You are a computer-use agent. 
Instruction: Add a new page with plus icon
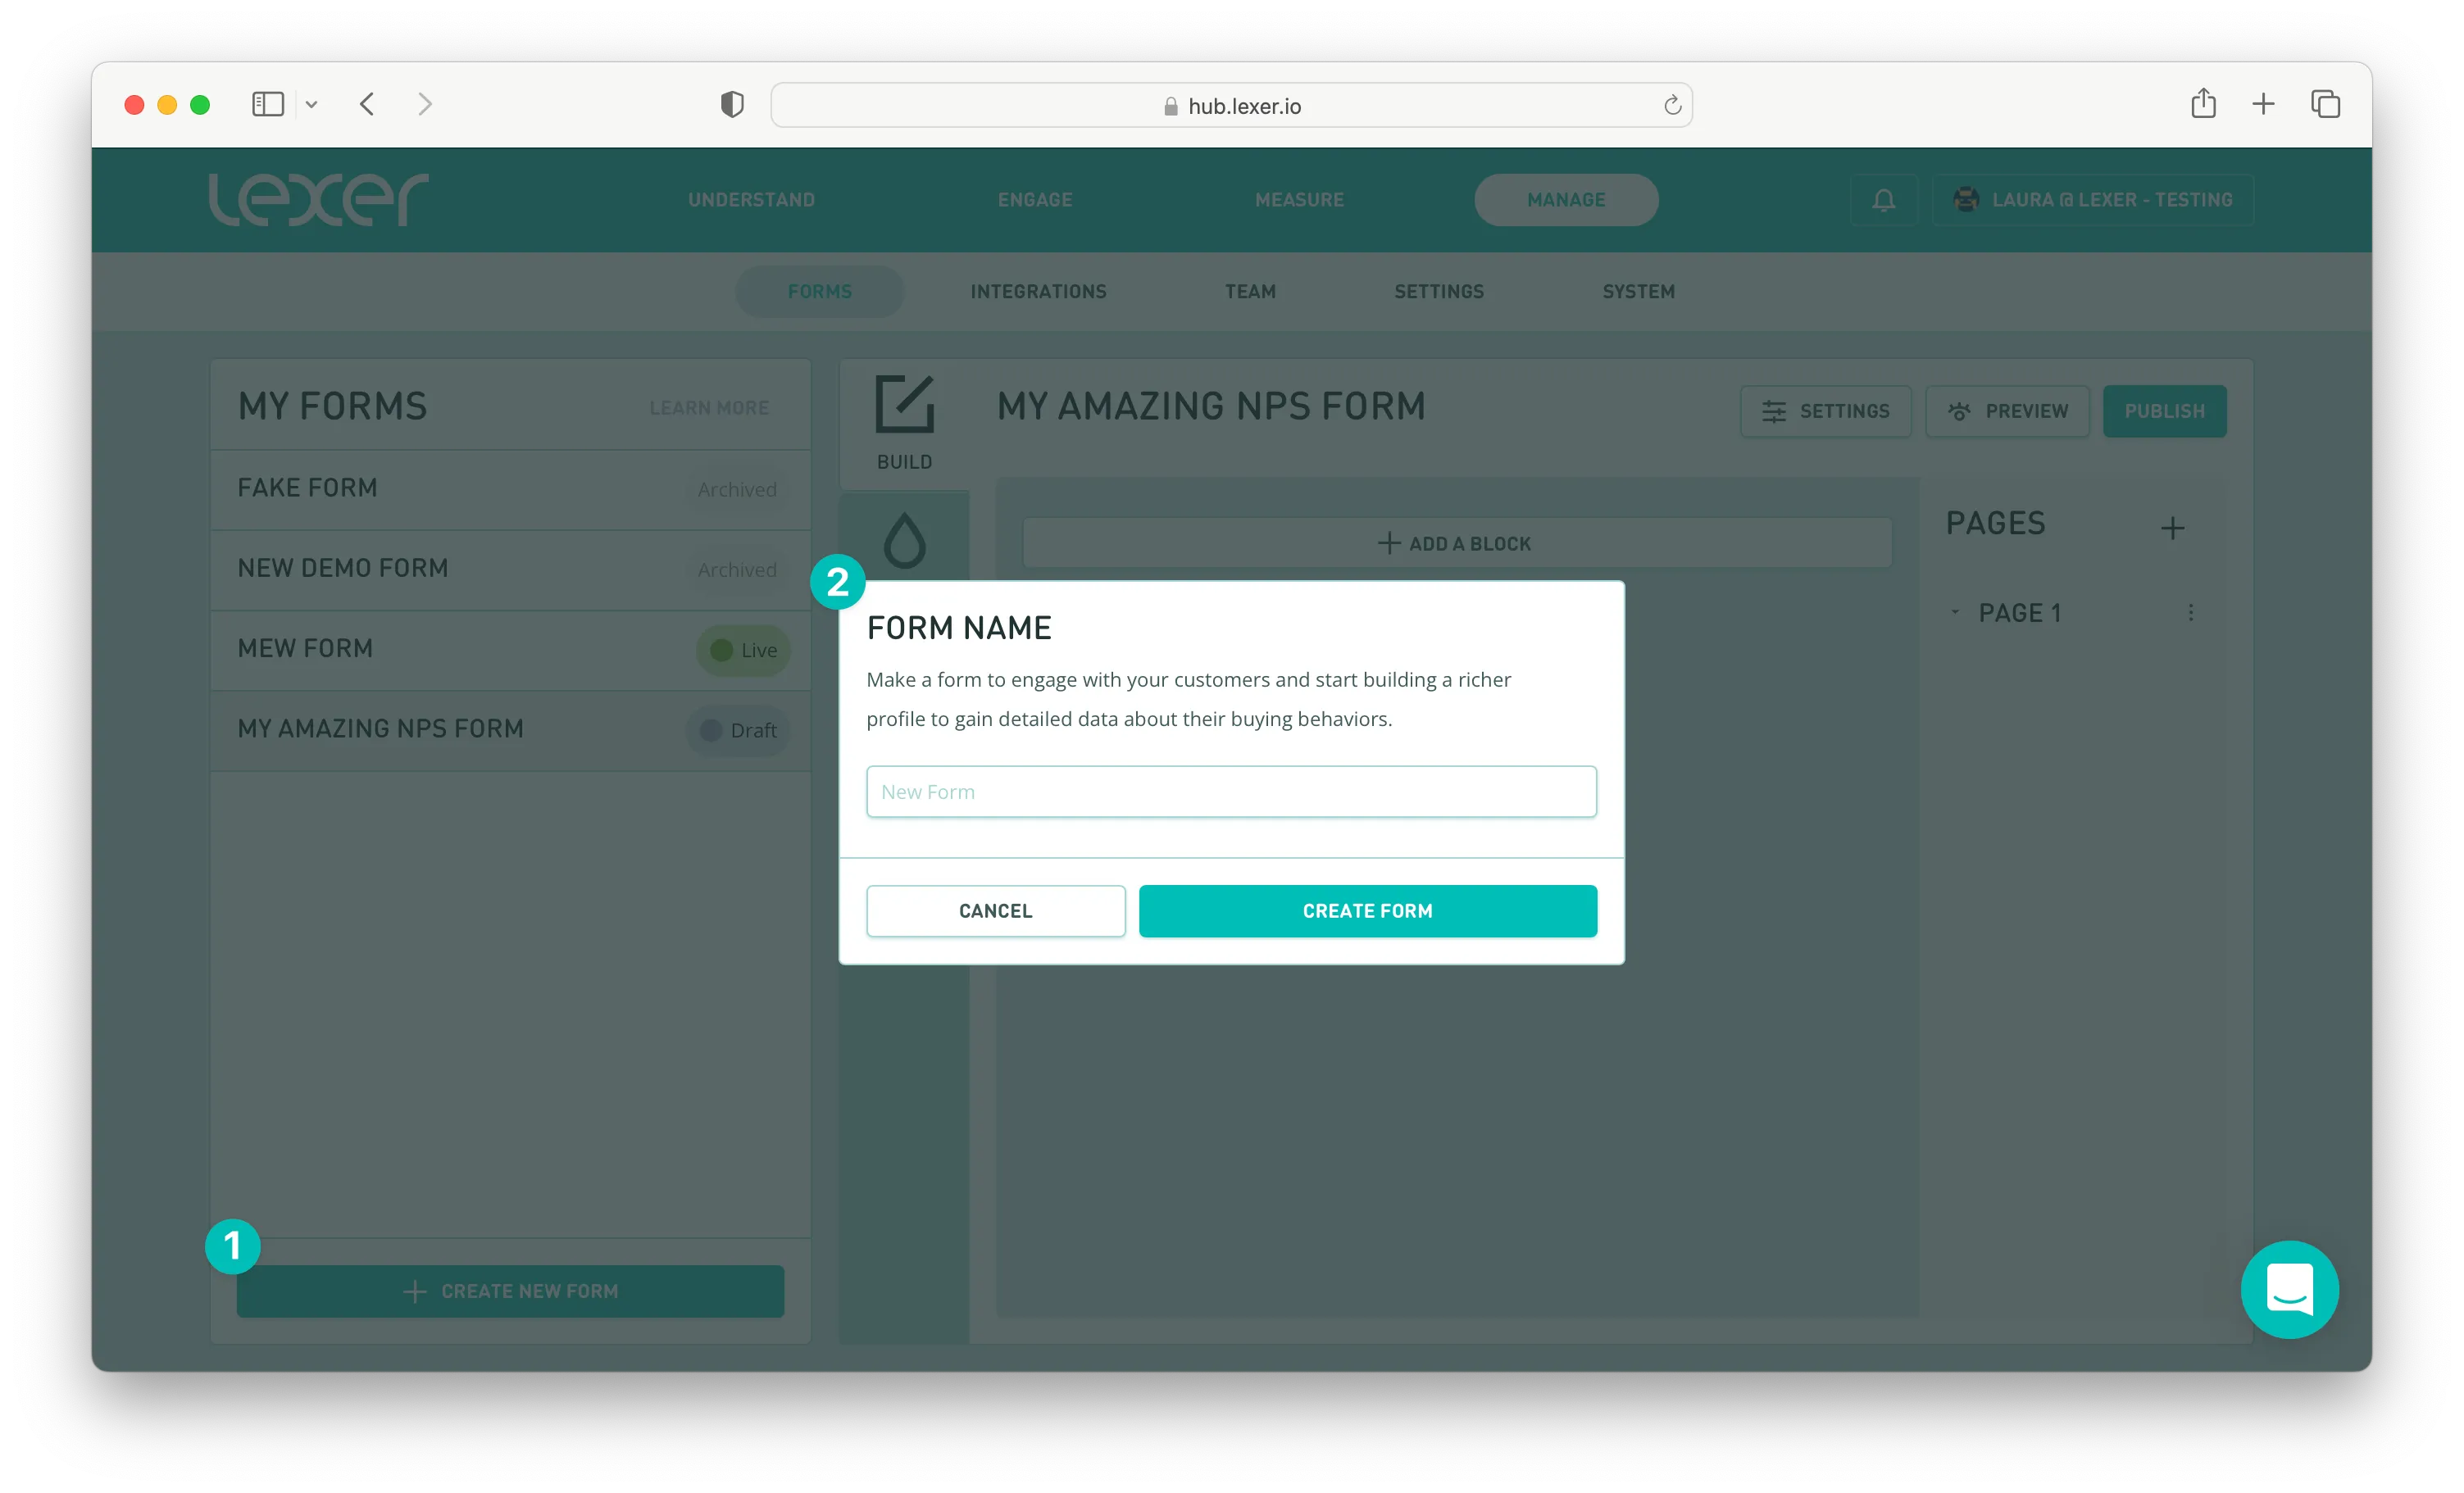click(2172, 528)
